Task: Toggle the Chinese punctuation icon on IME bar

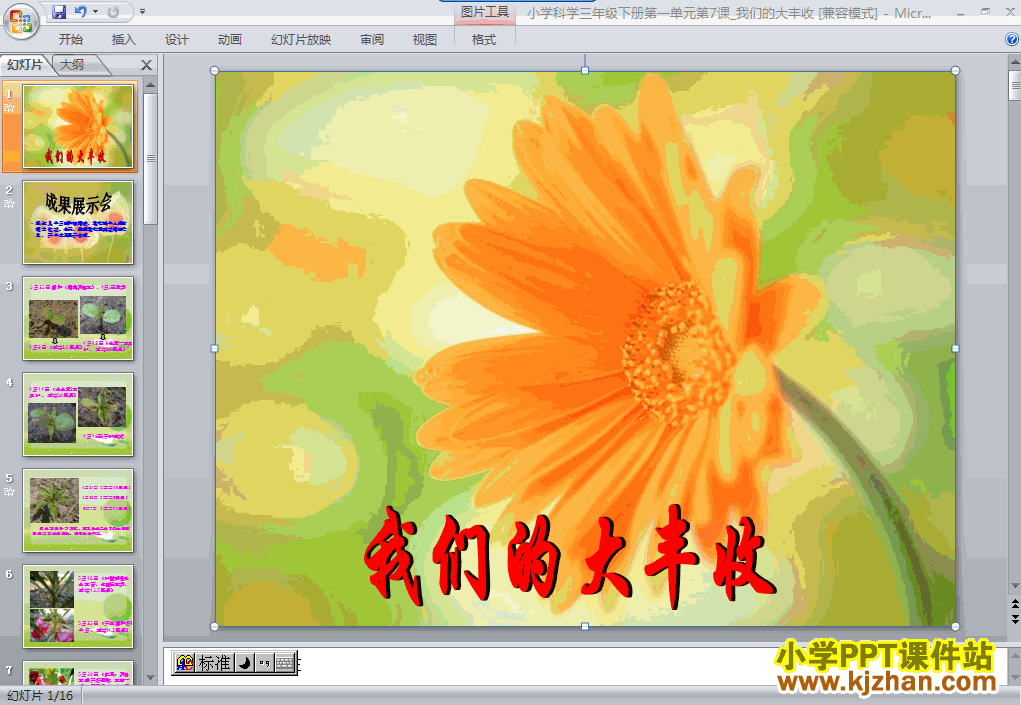Action: [264, 663]
